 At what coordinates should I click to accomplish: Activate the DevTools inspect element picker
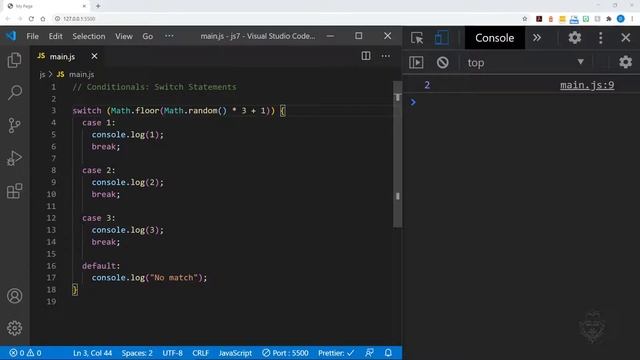417,38
